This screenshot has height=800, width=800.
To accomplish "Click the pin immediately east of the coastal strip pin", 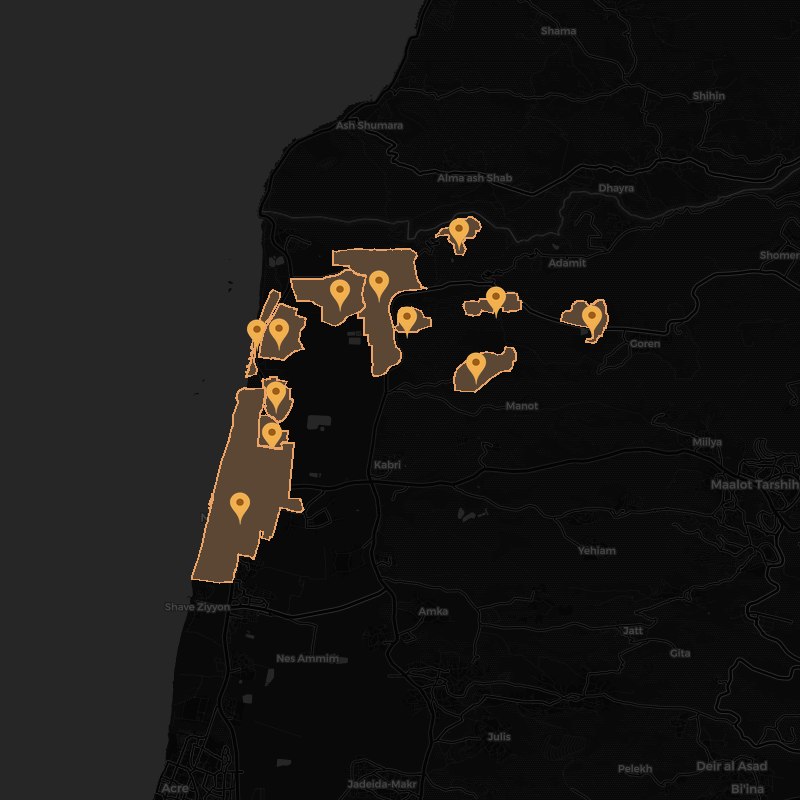I will [x=279, y=332].
